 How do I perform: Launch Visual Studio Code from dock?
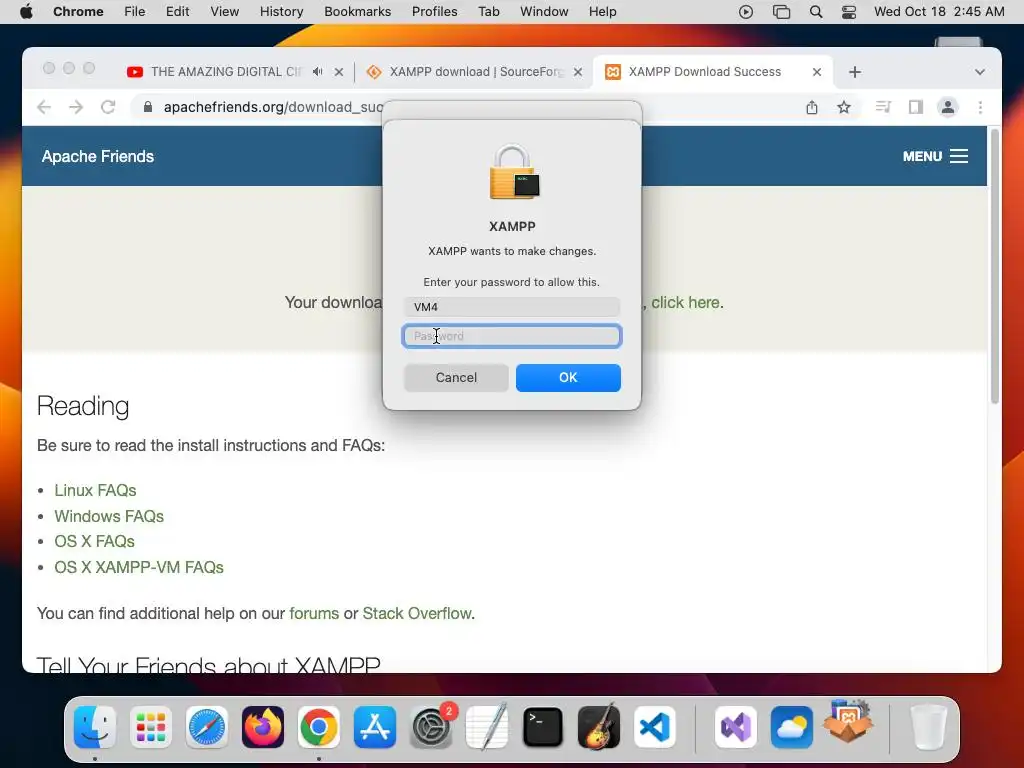pos(655,727)
